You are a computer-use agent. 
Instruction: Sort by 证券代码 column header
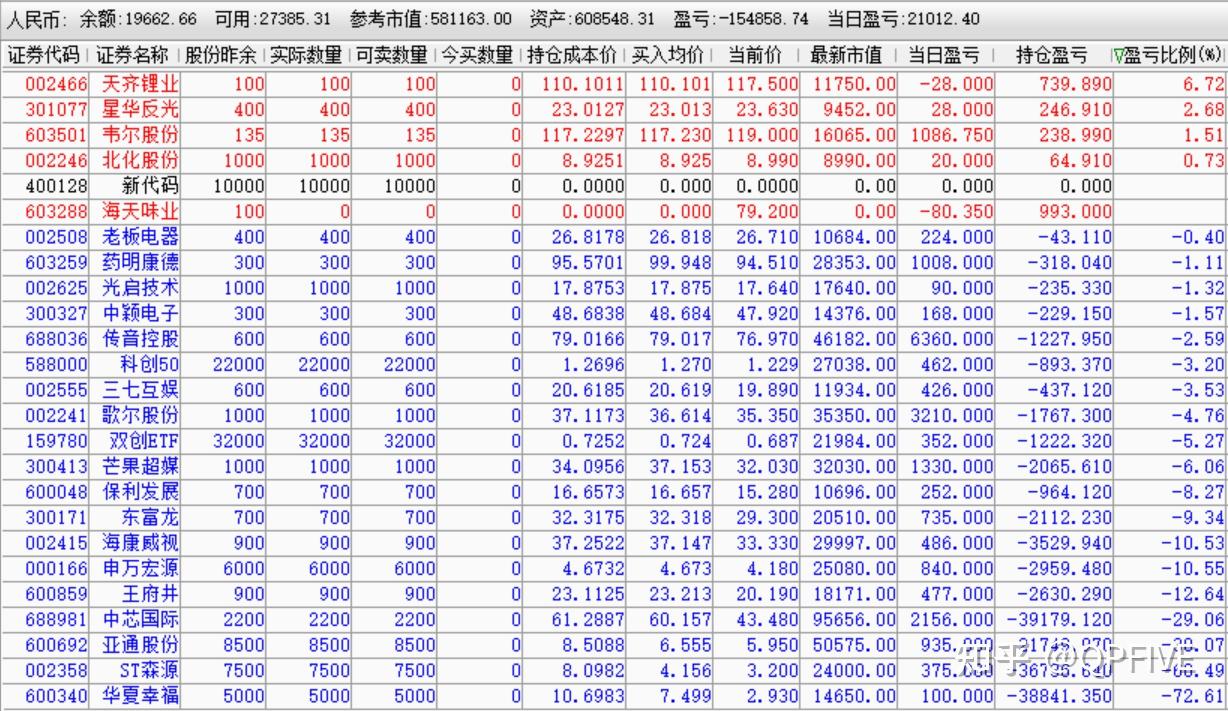point(44,55)
